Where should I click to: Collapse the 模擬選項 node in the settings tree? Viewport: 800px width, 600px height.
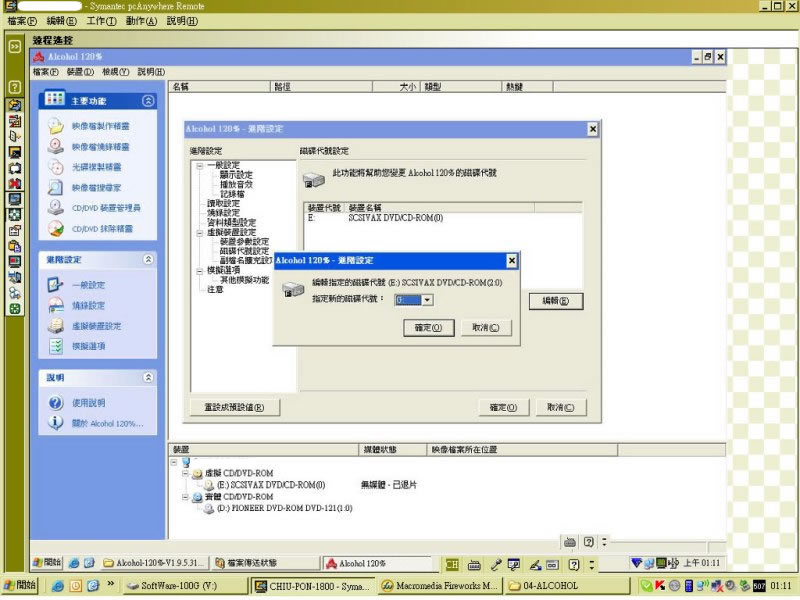(x=200, y=271)
